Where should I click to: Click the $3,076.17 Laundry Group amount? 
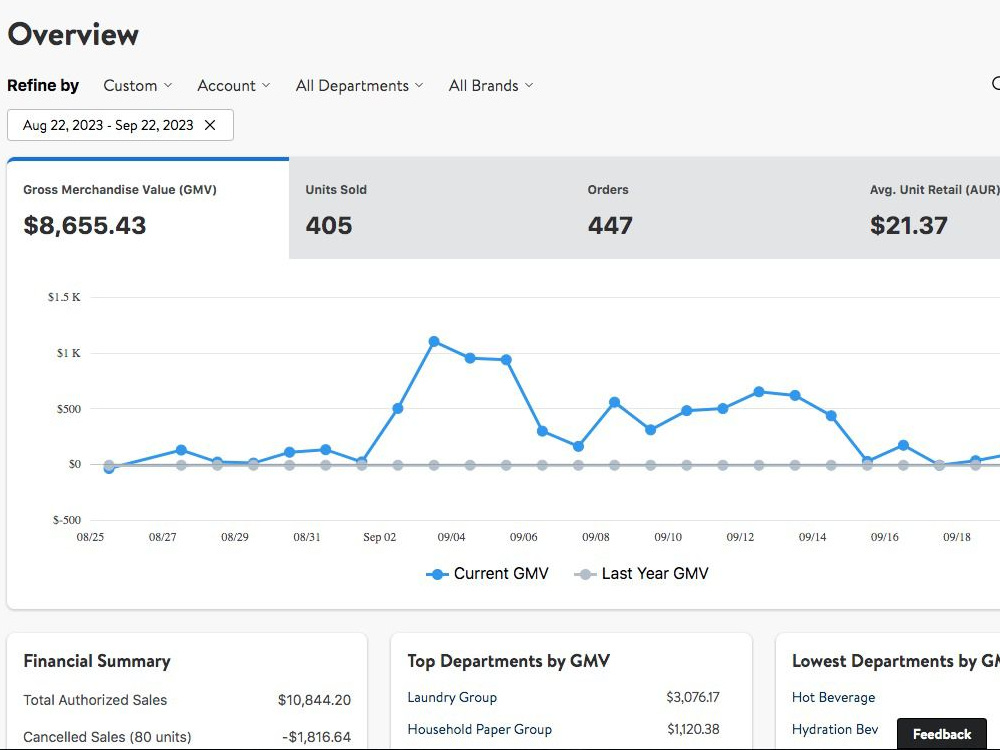tap(693, 697)
